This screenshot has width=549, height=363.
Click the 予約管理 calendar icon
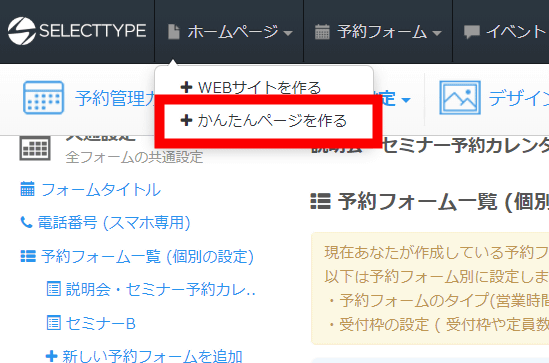(43, 98)
